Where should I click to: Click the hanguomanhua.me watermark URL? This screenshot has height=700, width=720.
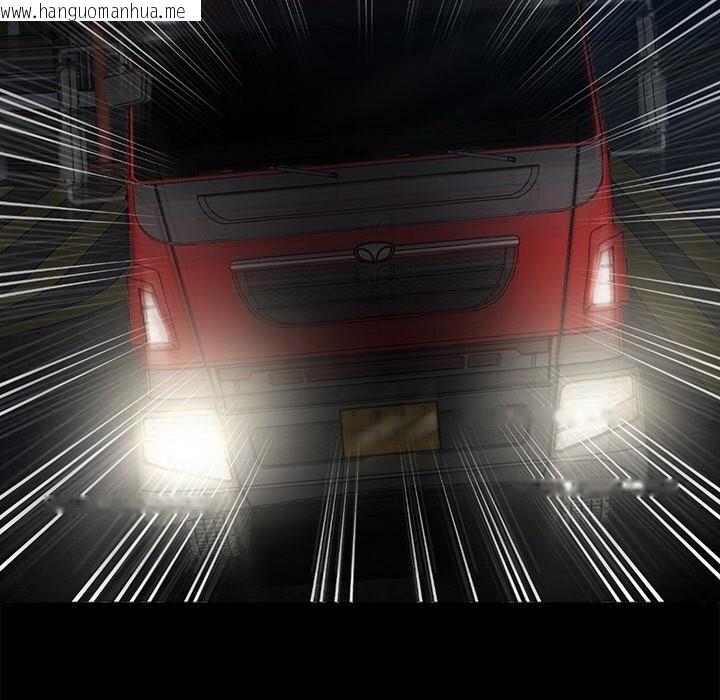click(100, 11)
